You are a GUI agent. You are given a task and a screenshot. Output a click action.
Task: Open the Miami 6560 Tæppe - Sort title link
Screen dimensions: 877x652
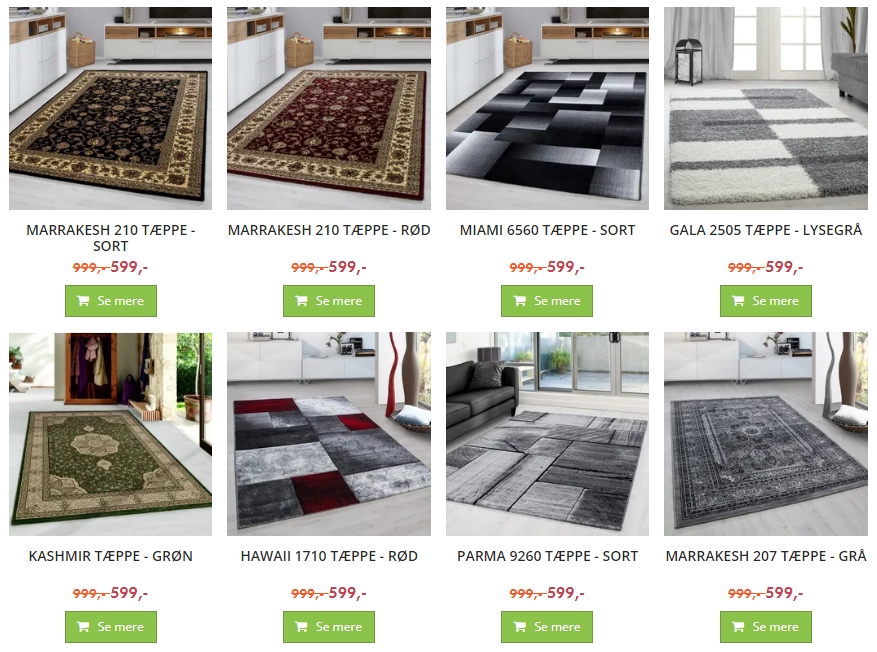[x=547, y=230]
